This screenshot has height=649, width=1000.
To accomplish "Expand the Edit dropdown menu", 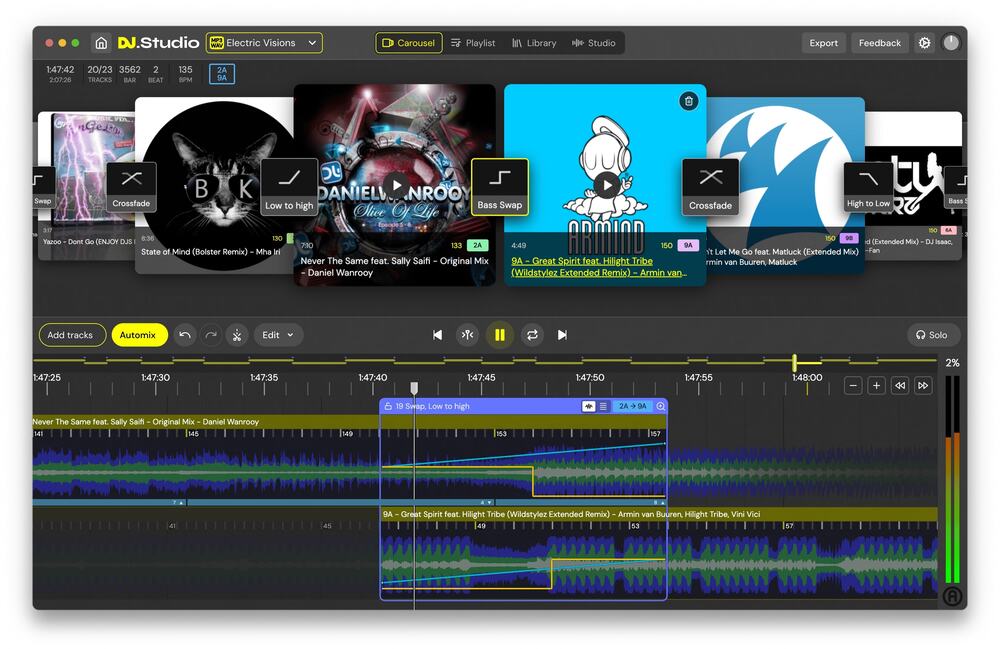I will pyautogui.click(x=278, y=335).
